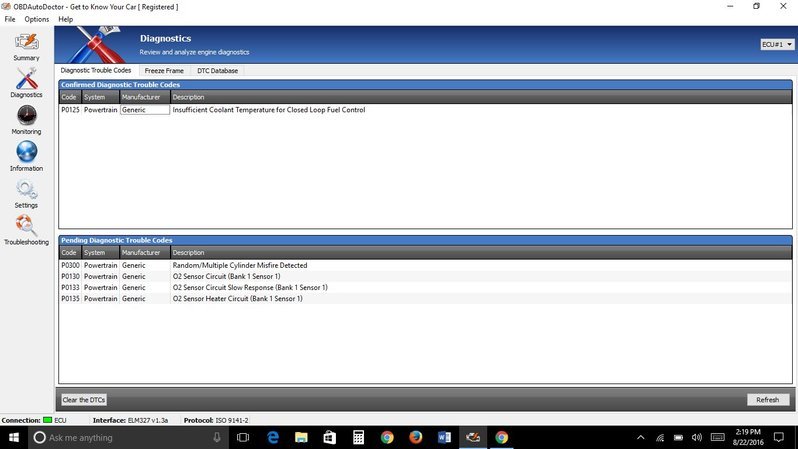
Task: Select the P0135 pending code row
Action: pos(425,299)
